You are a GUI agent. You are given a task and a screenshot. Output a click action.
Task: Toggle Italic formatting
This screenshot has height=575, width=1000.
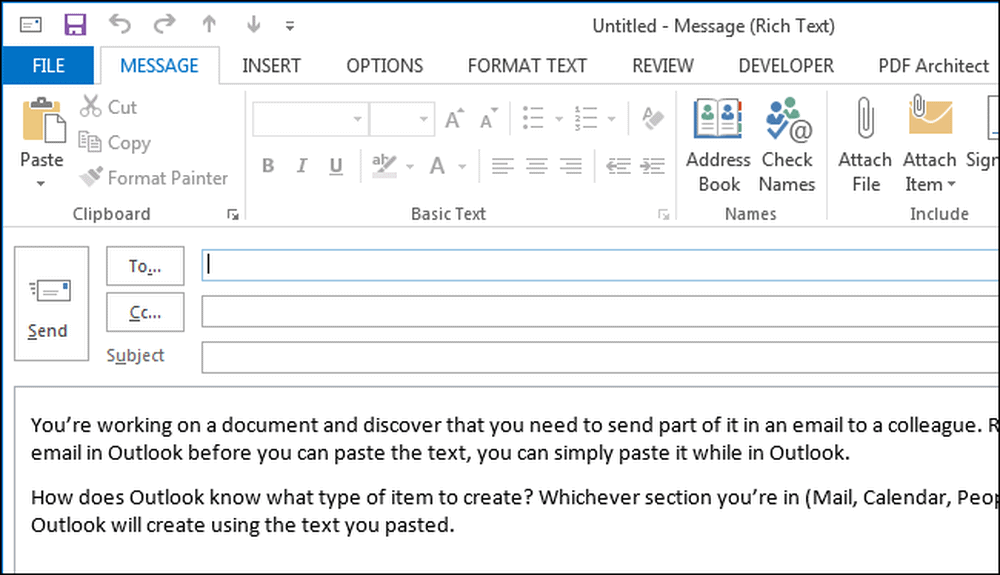pos(302,166)
